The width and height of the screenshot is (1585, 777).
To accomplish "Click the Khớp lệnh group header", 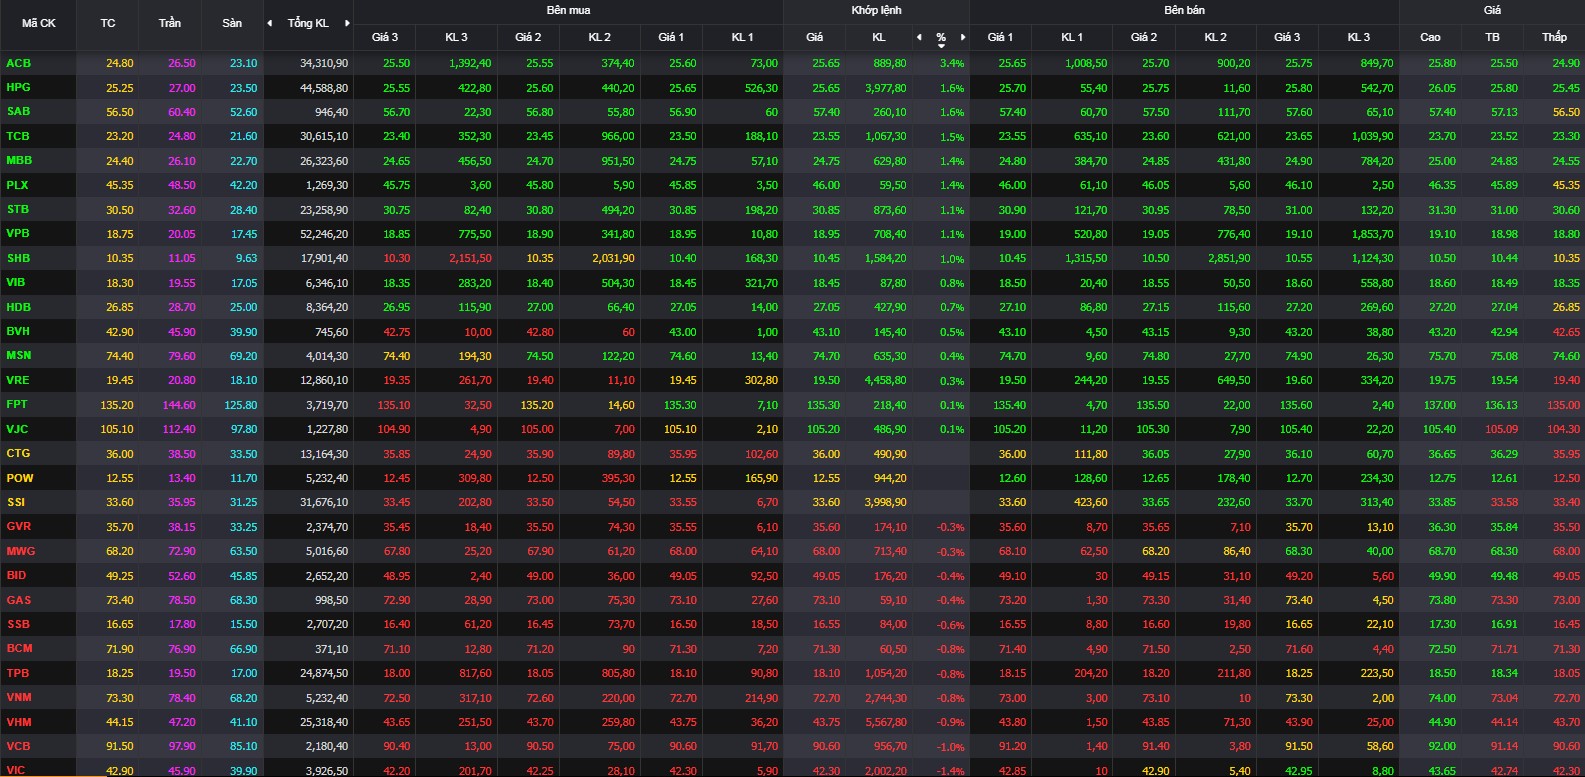I will tap(876, 10).
